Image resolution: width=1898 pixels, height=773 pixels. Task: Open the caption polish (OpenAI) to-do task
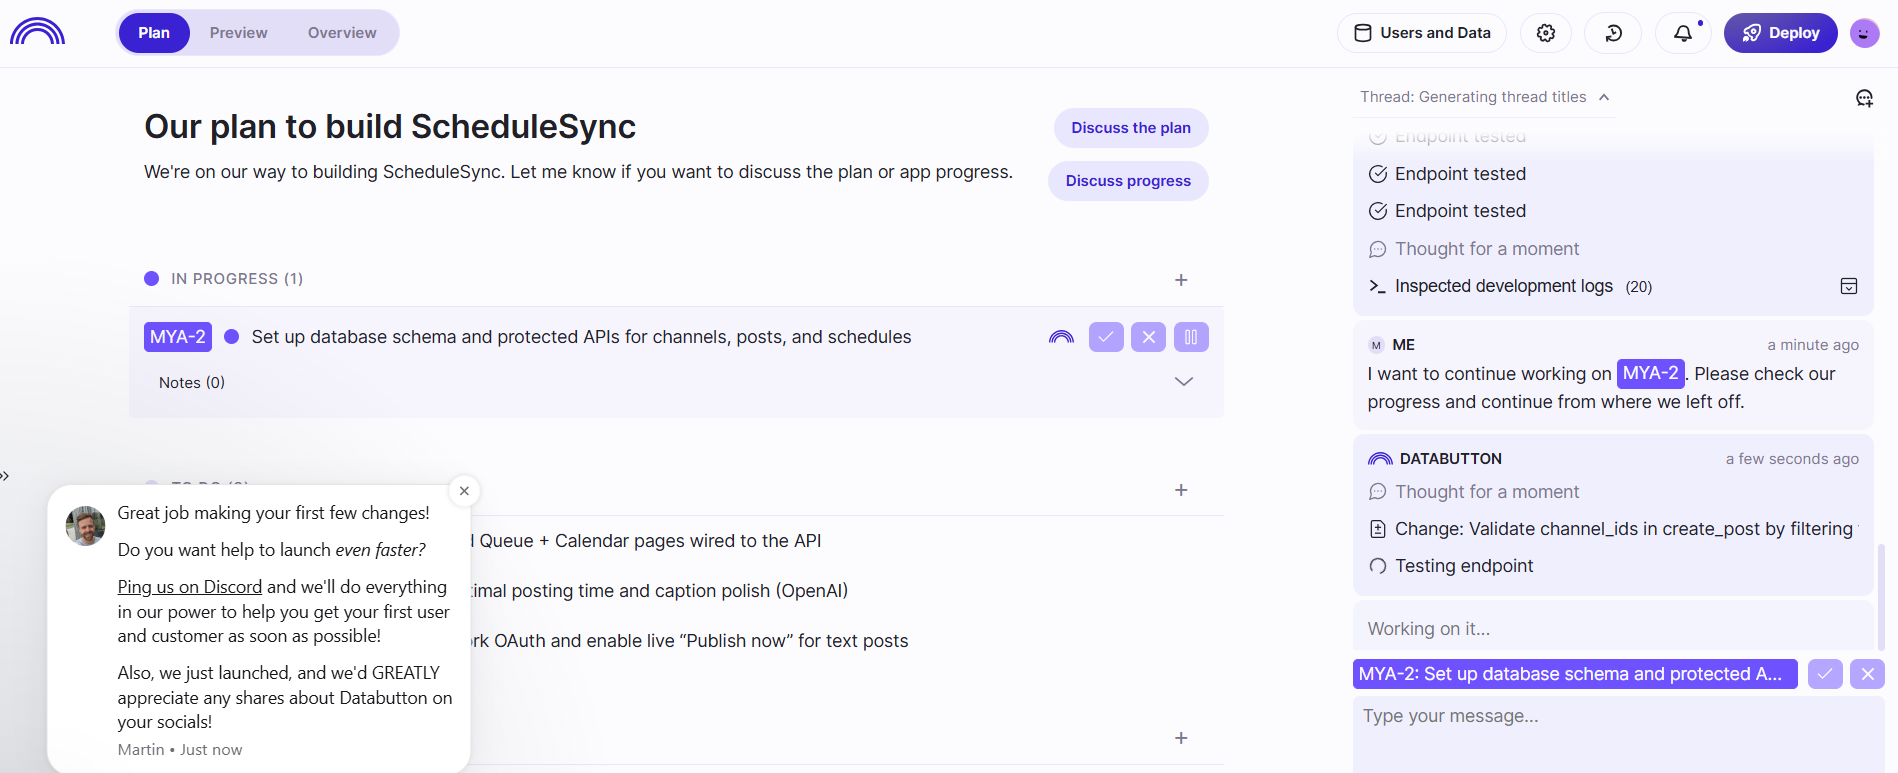pyautogui.click(x=660, y=591)
